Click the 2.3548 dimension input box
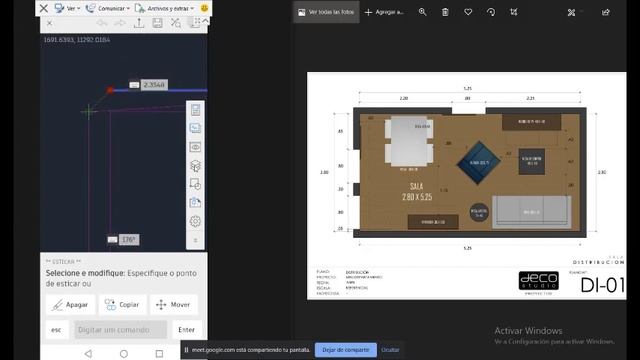Image resolution: width=640 pixels, height=360 pixels. click(154, 85)
